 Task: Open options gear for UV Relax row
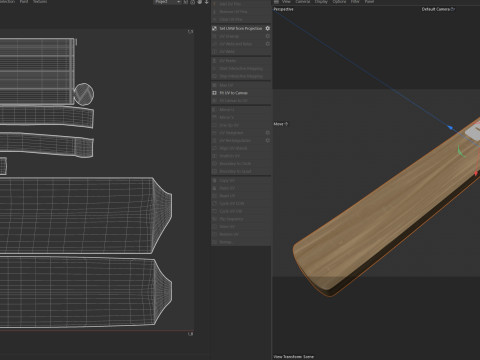tap(267, 44)
